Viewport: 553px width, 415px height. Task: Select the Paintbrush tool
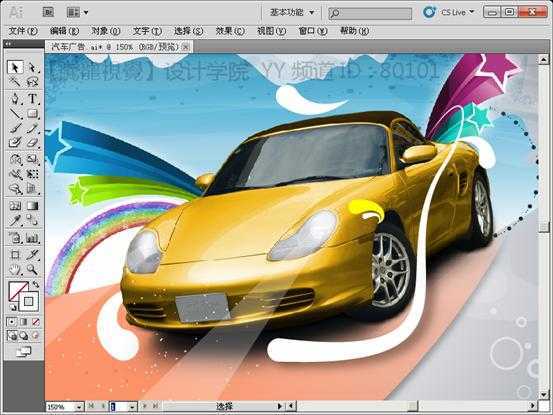pyautogui.click(x=15, y=128)
